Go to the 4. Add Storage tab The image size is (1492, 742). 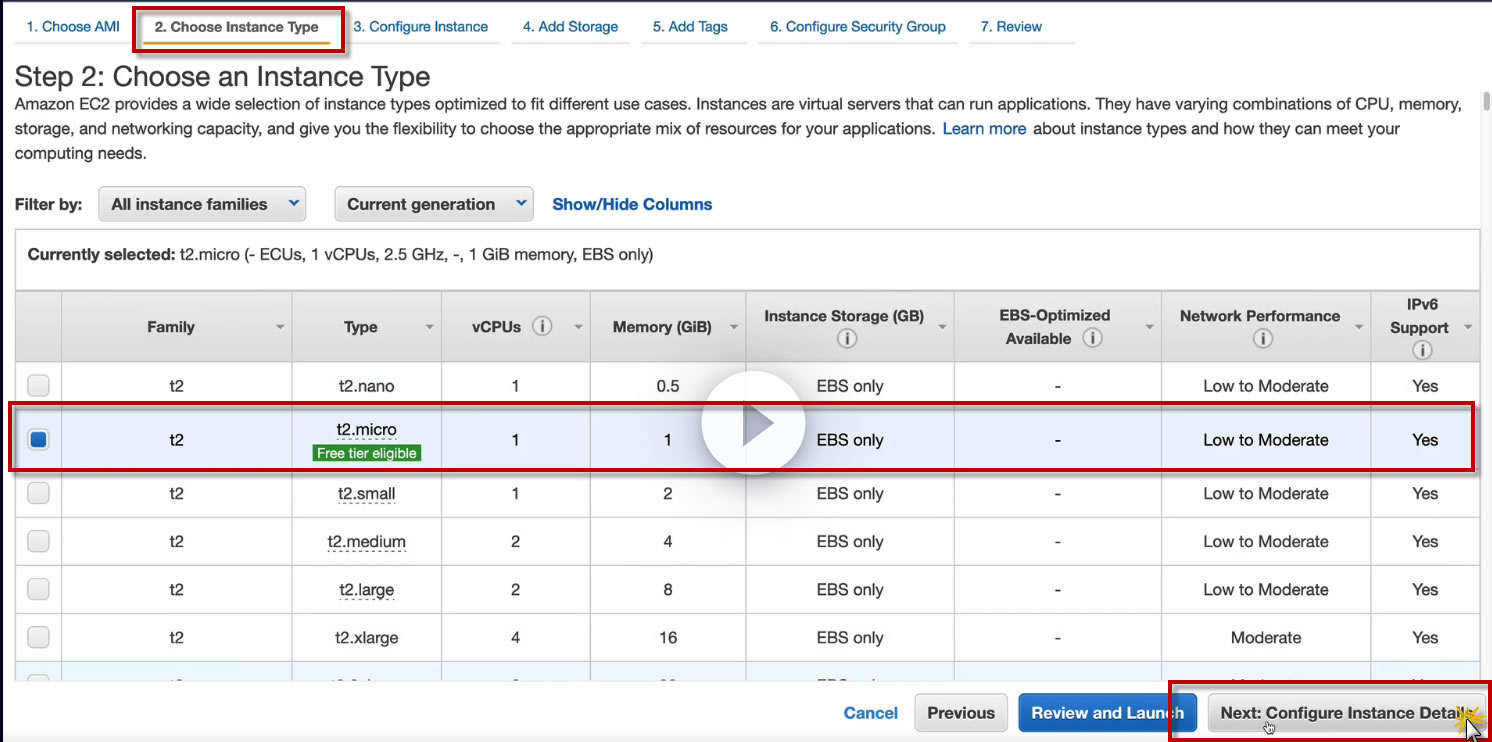tap(570, 27)
